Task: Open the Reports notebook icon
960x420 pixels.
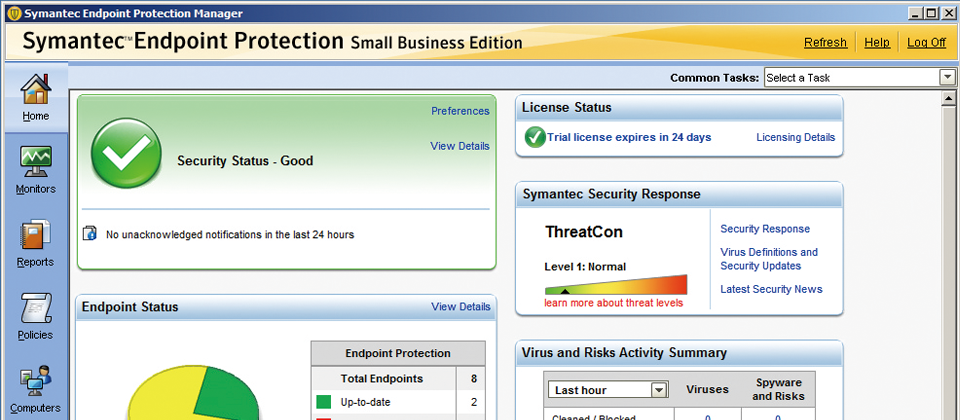Action: pos(35,236)
